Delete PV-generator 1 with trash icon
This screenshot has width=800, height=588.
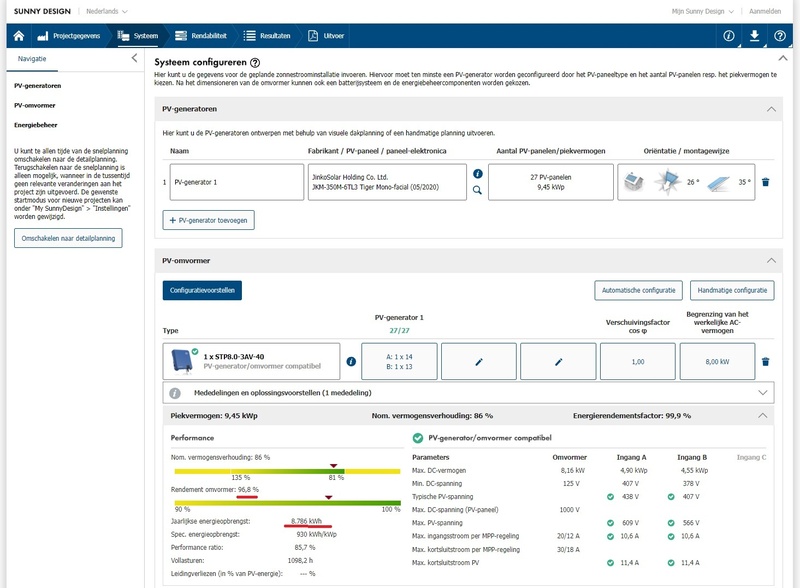click(766, 182)
